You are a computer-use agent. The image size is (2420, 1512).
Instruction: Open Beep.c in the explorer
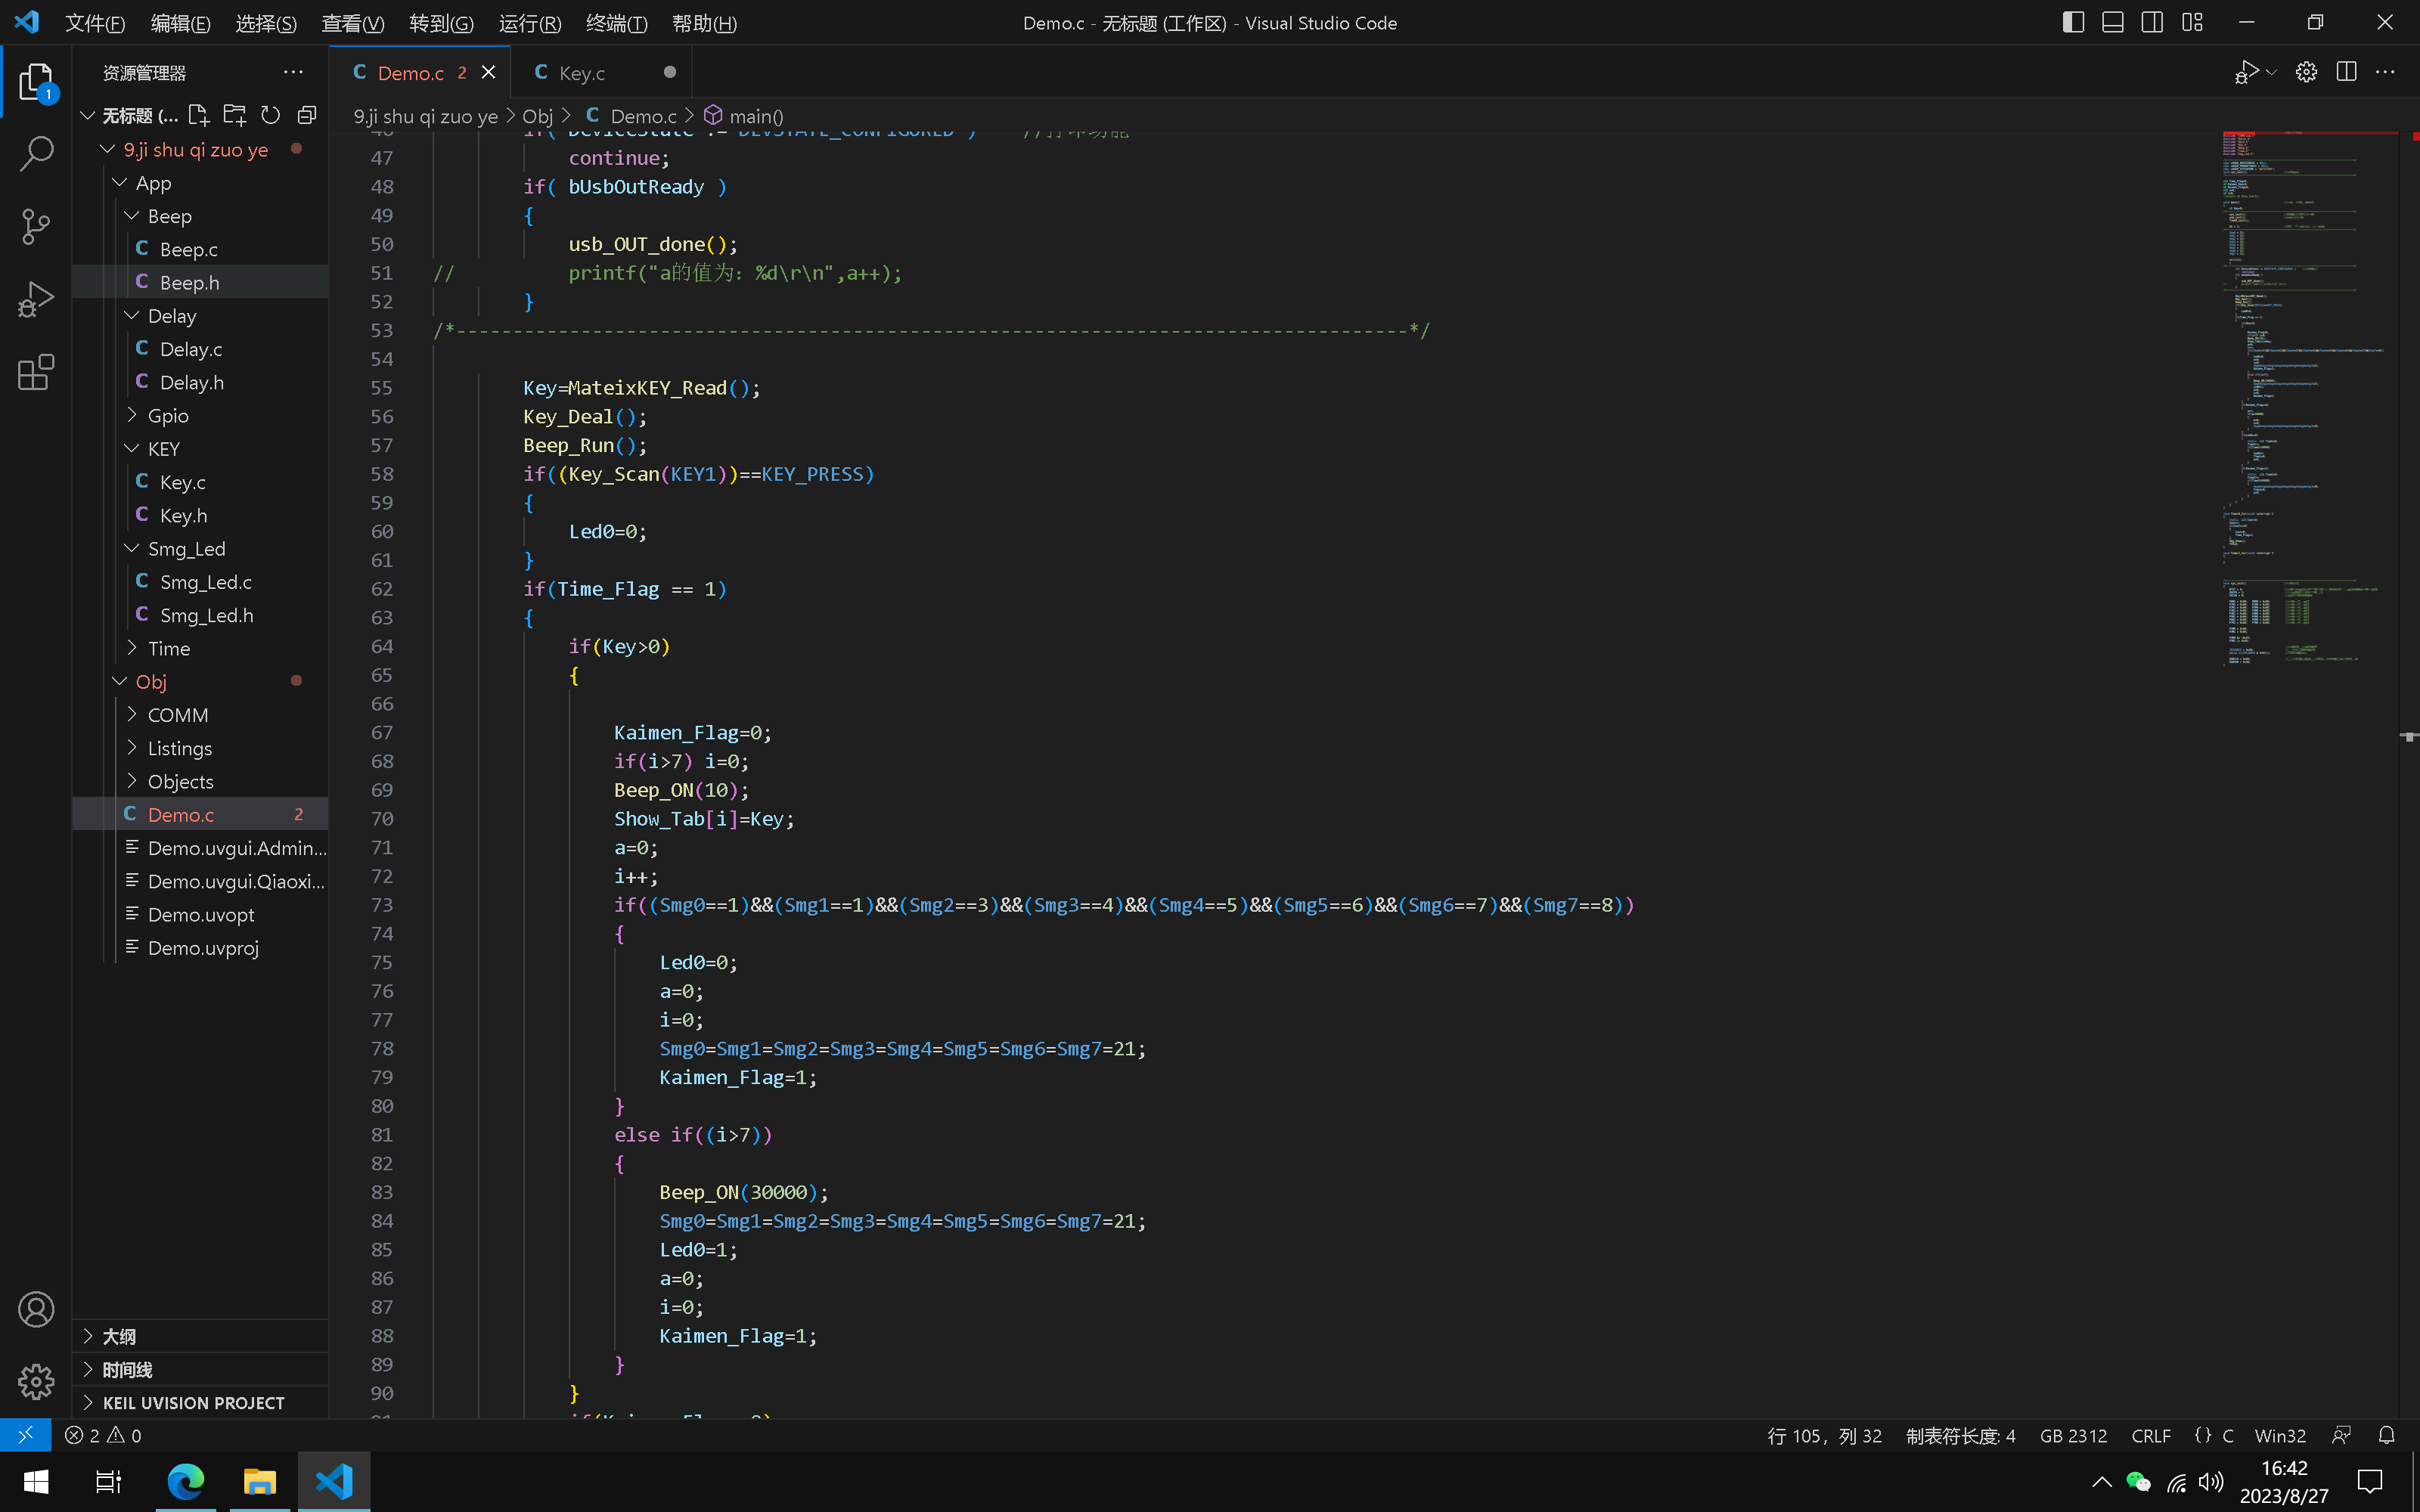[200, 249]
